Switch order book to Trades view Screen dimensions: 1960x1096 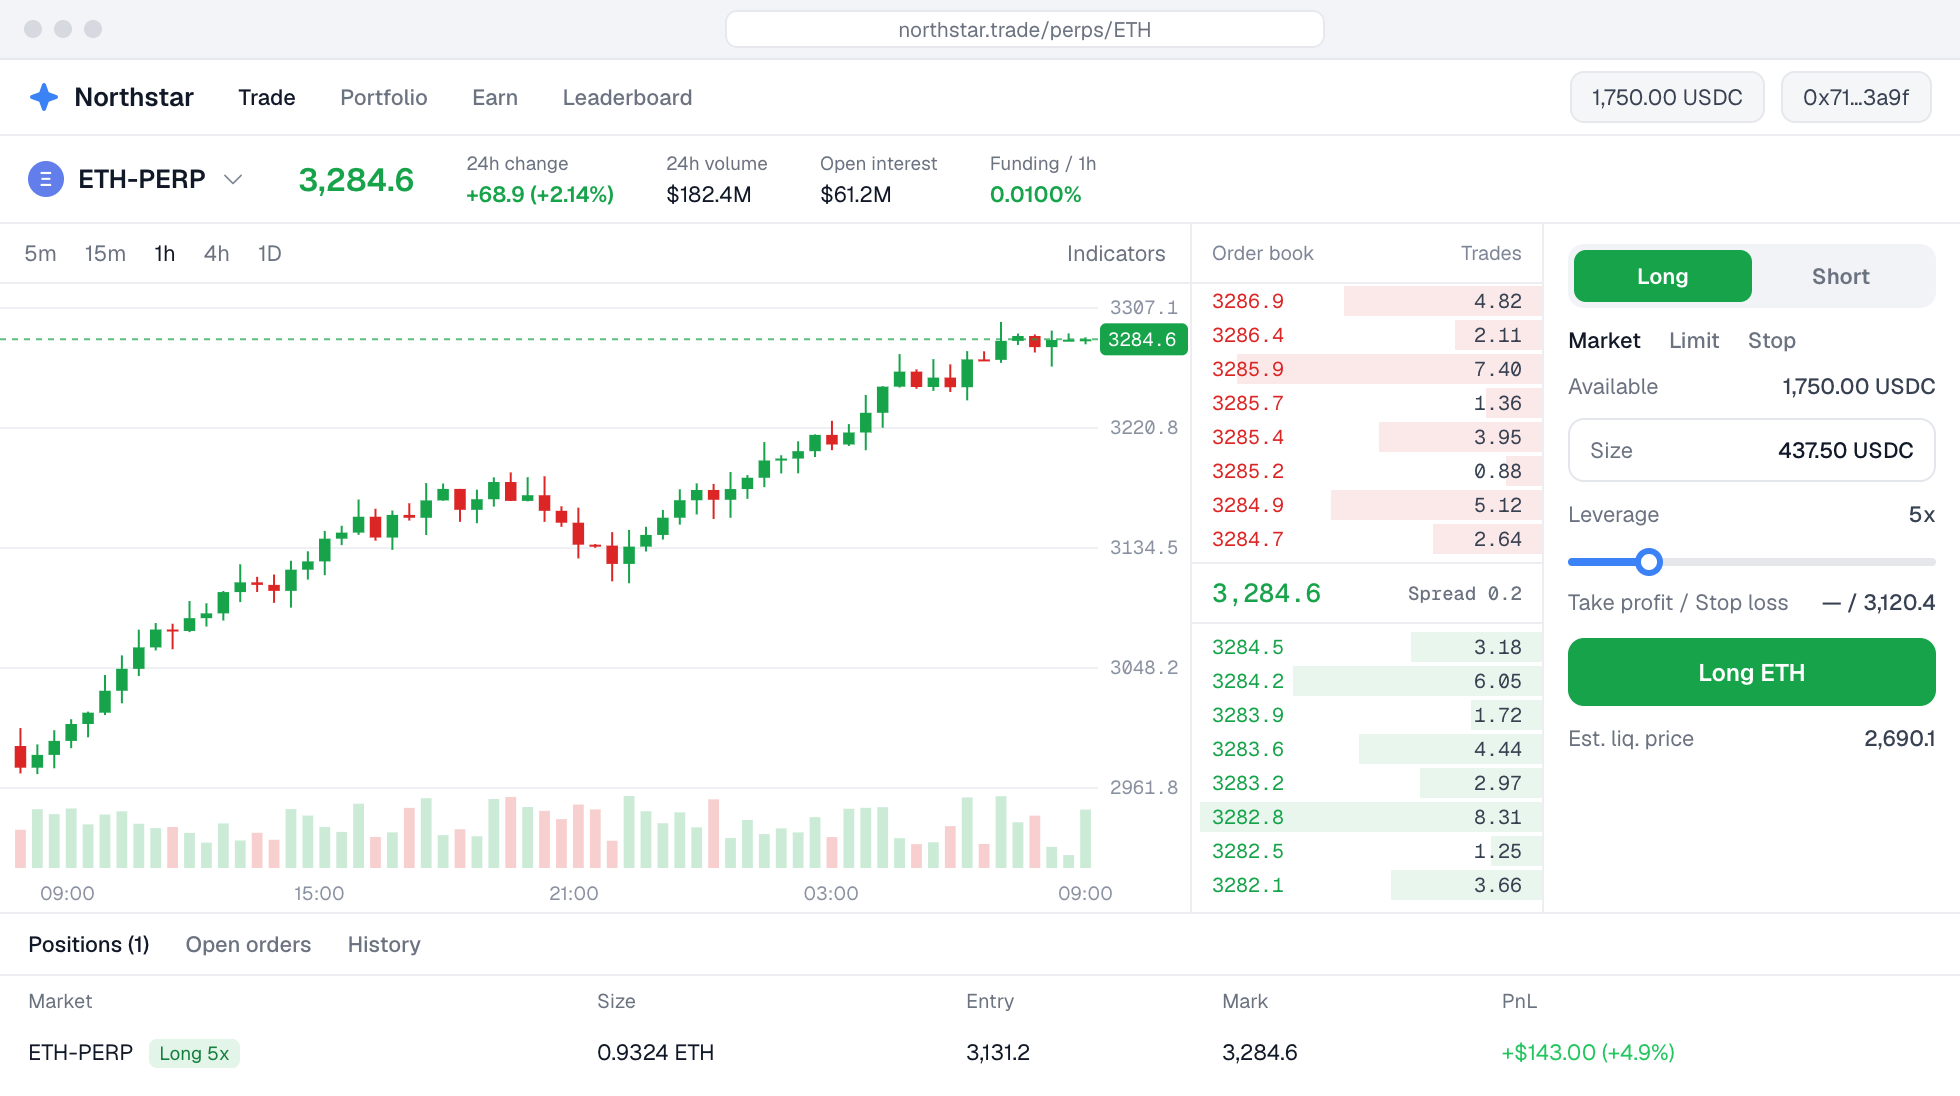point(1490,253)
